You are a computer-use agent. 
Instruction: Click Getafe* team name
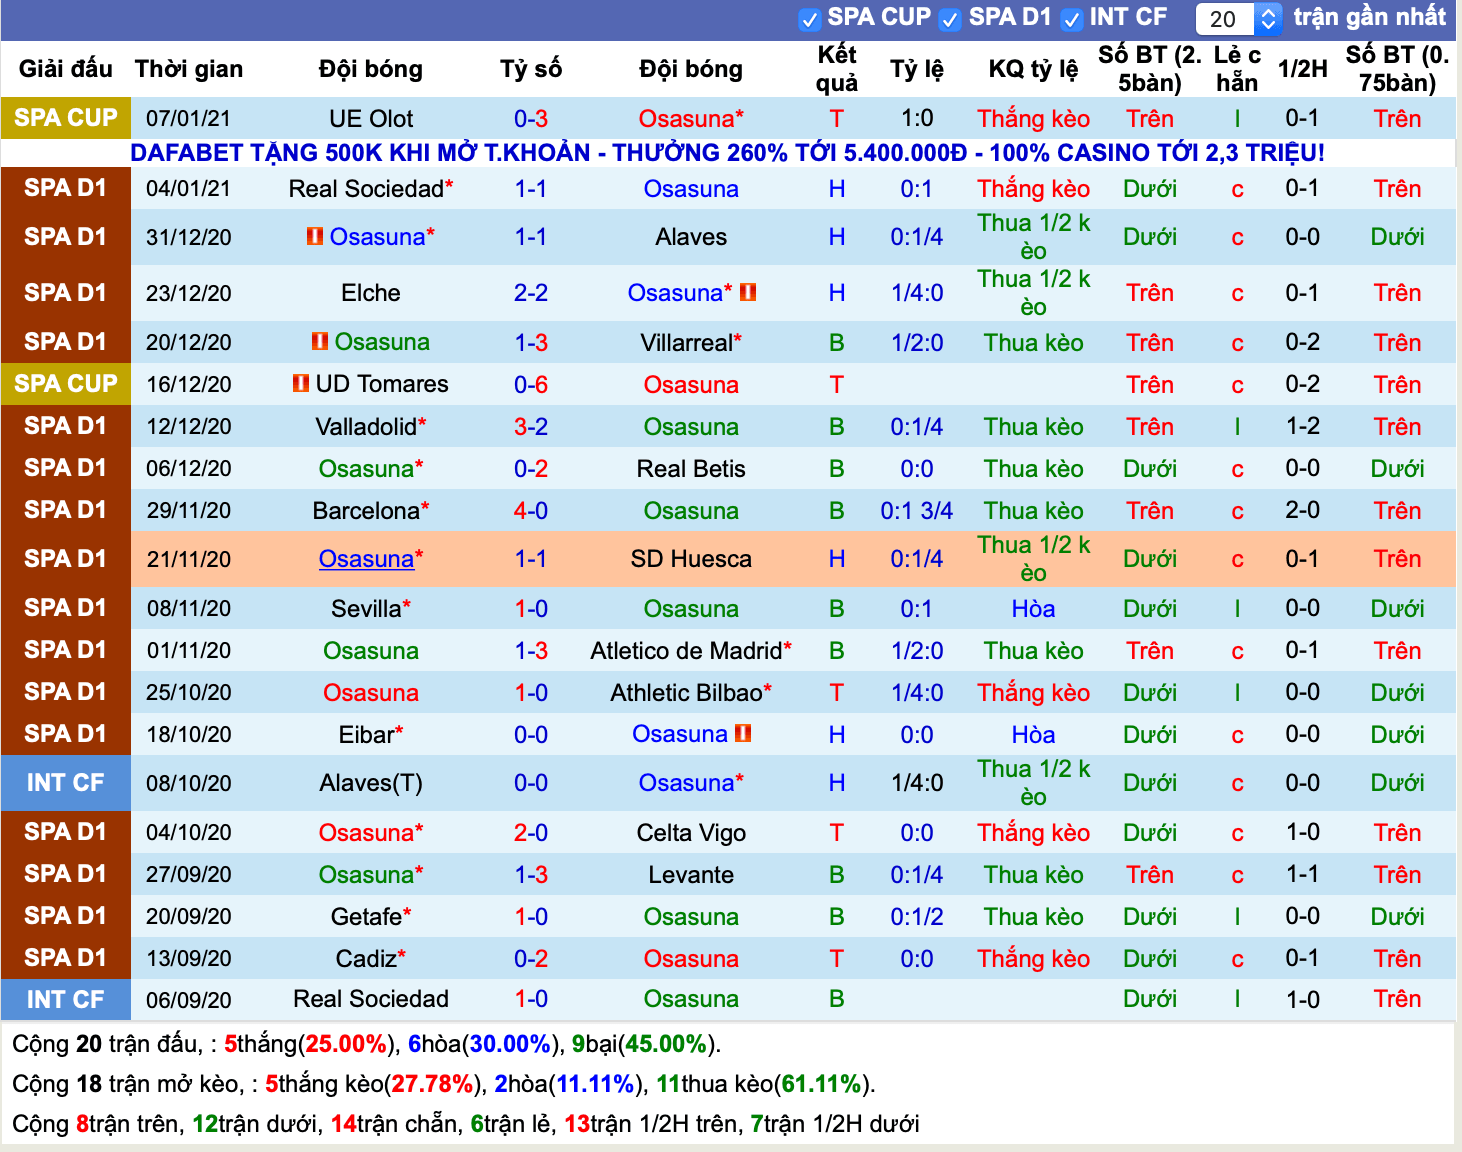coord(371,917)
